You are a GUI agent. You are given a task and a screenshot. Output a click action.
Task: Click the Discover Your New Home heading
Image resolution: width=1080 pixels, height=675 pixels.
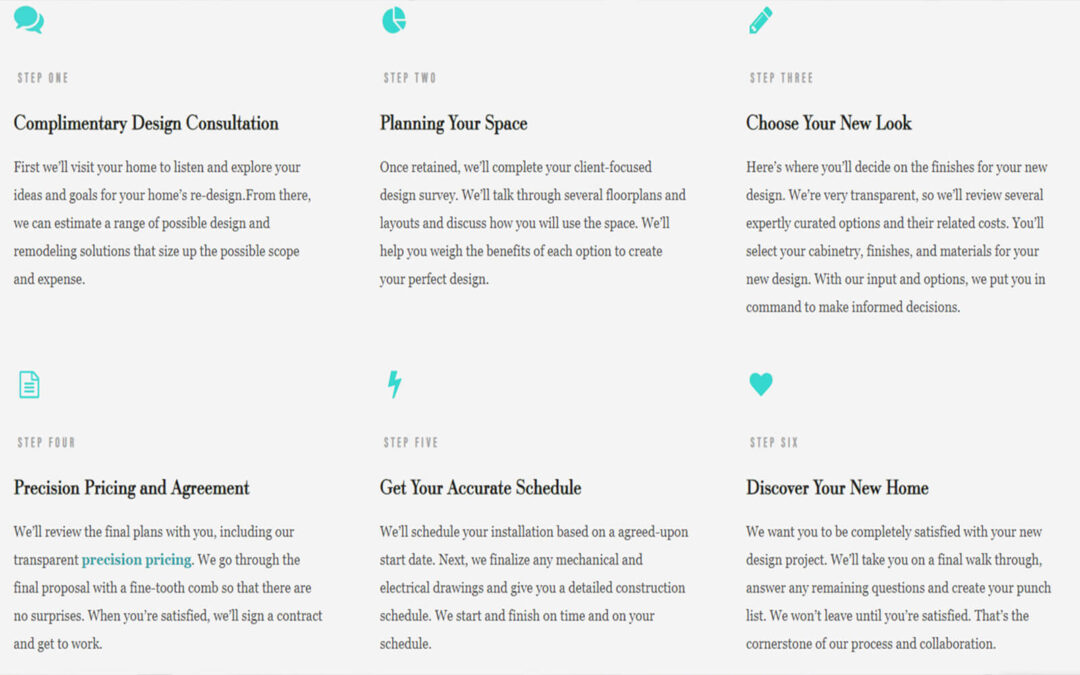pos(837,488)
